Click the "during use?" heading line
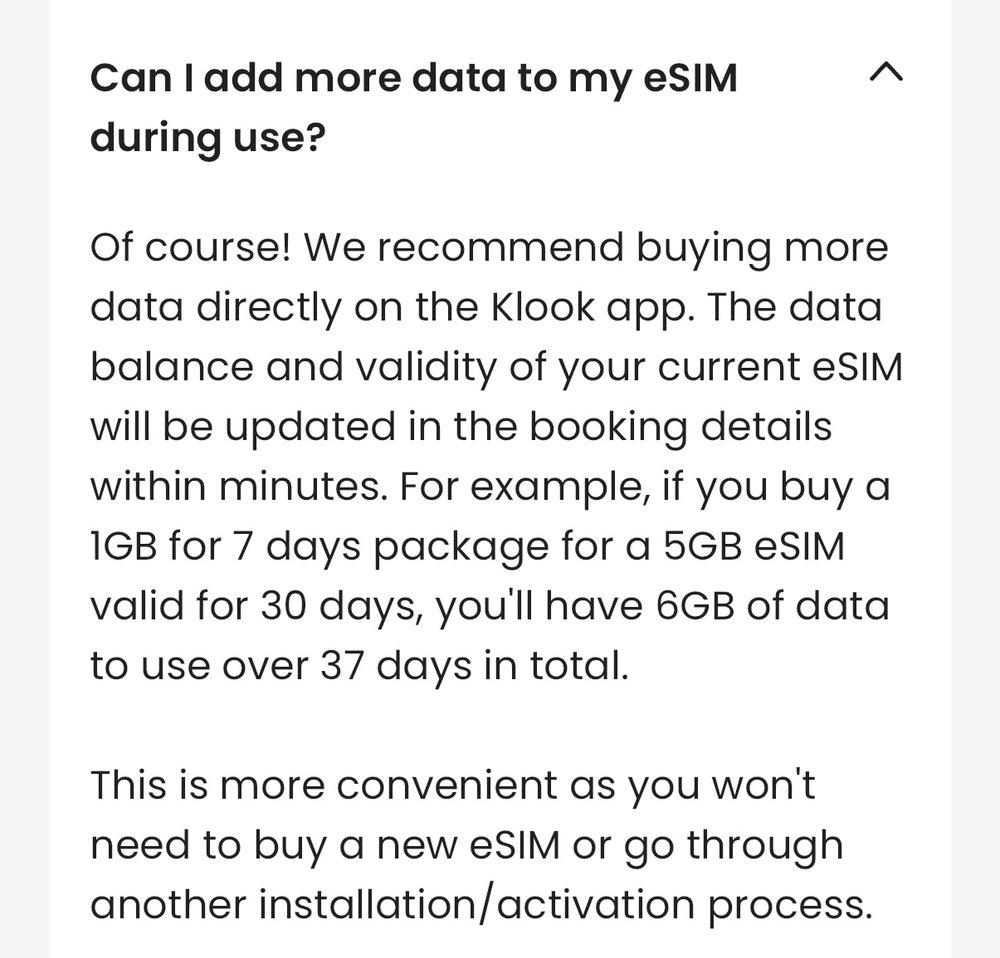The height and width of the screenshot is (958, 1000). point(207,138)
